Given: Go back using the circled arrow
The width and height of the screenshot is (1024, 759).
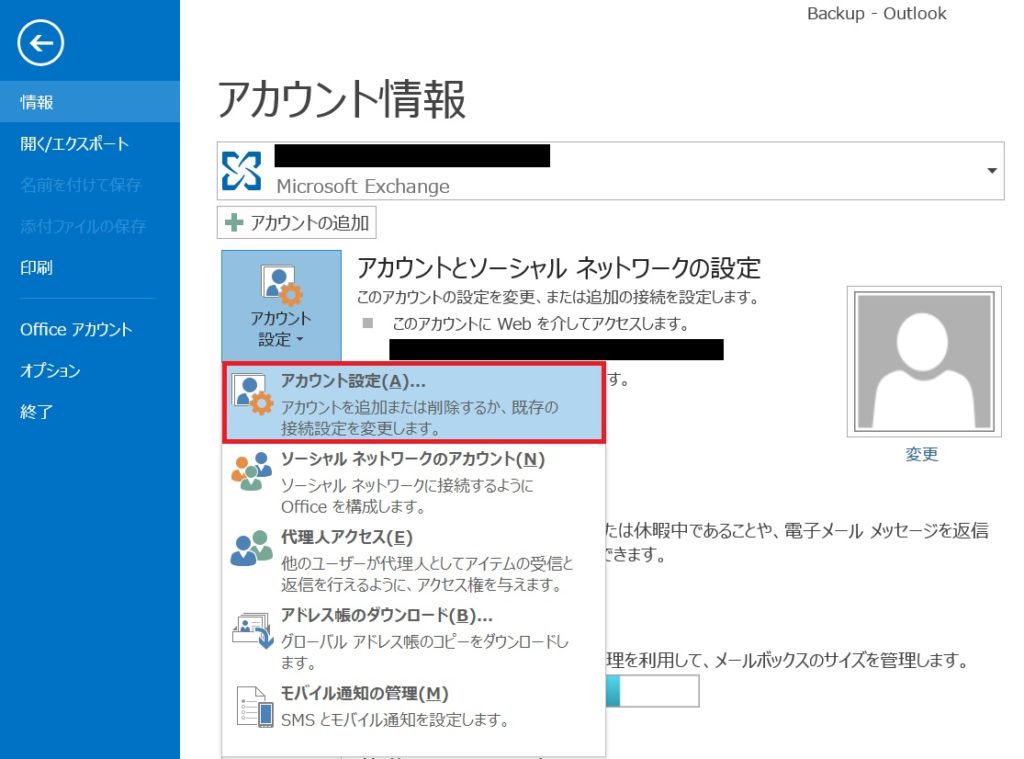Looking at the screenshot, I should pyautogui.click(x=40, y=43).
